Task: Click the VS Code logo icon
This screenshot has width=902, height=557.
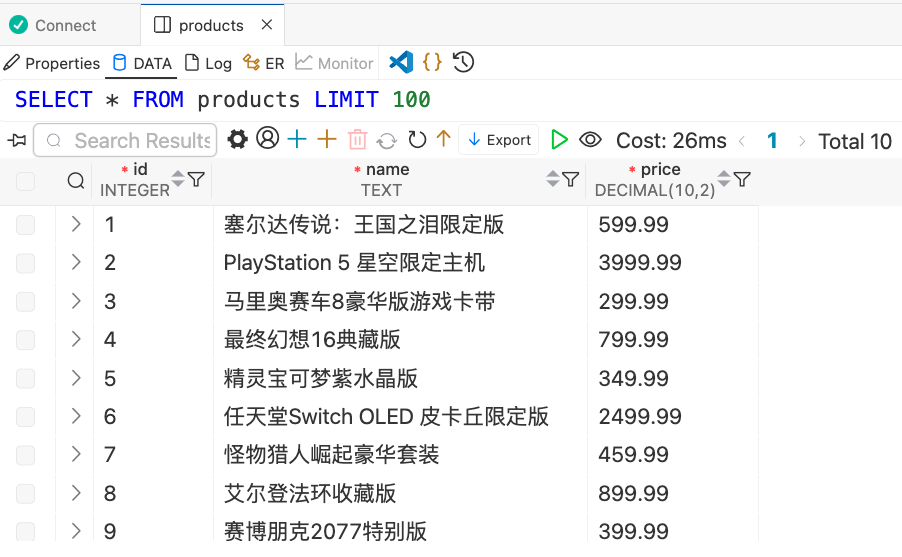Action: [401, 62]
